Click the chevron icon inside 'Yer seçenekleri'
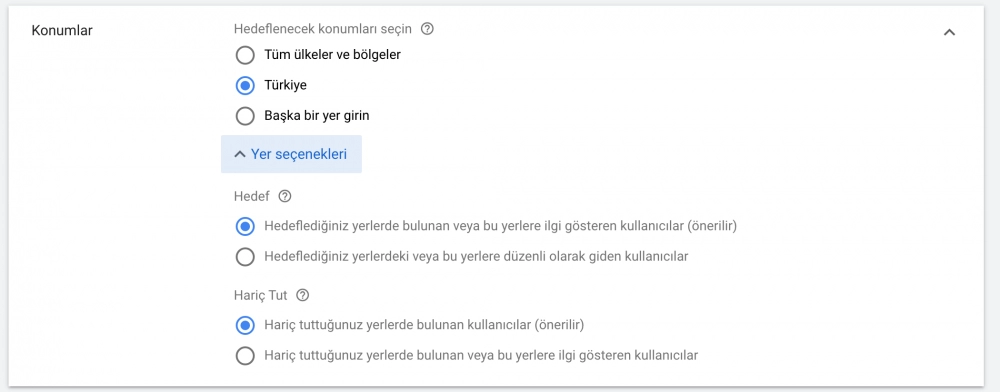1000x392 pixels. pyautogui.click(x=240, y=154)
